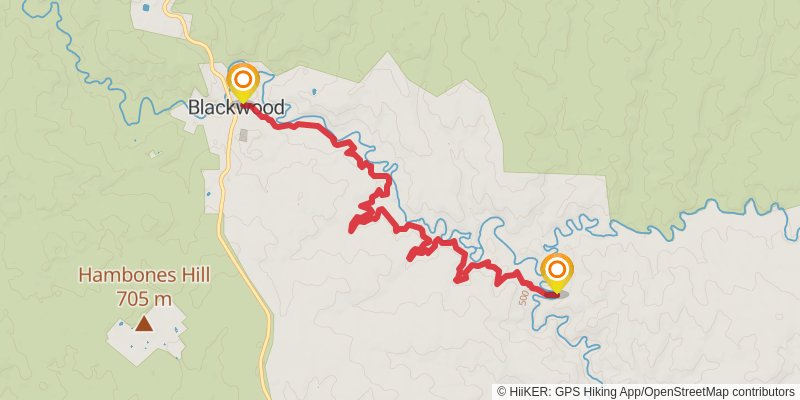This screenshot has width=800, height=400.
Task: Open the HiiKER GPS Hiking App attribution
Action: tap(567, 391)
